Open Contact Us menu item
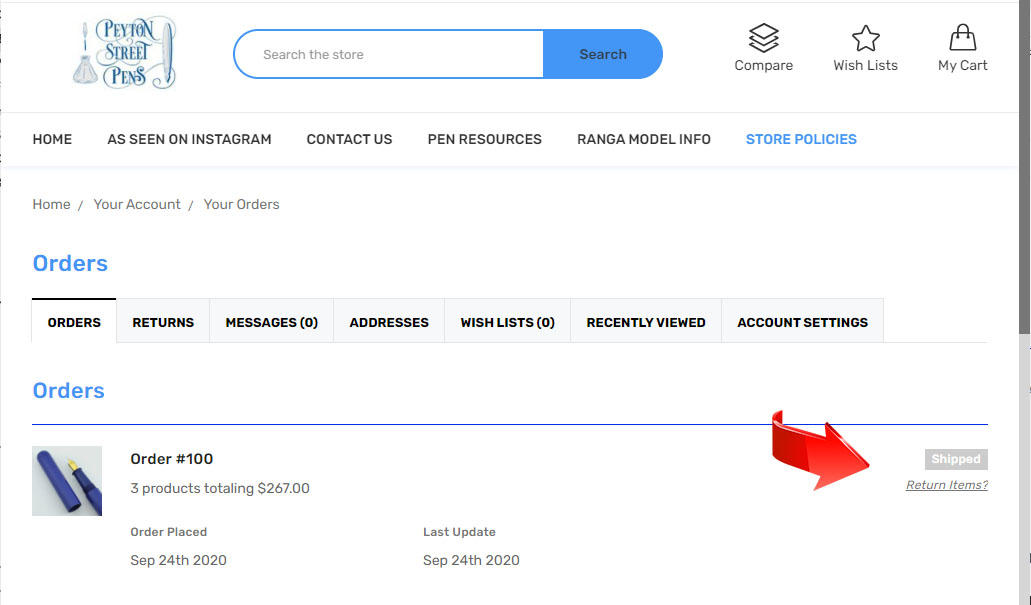The image size is (1031, 605). [x=349, y=139]
